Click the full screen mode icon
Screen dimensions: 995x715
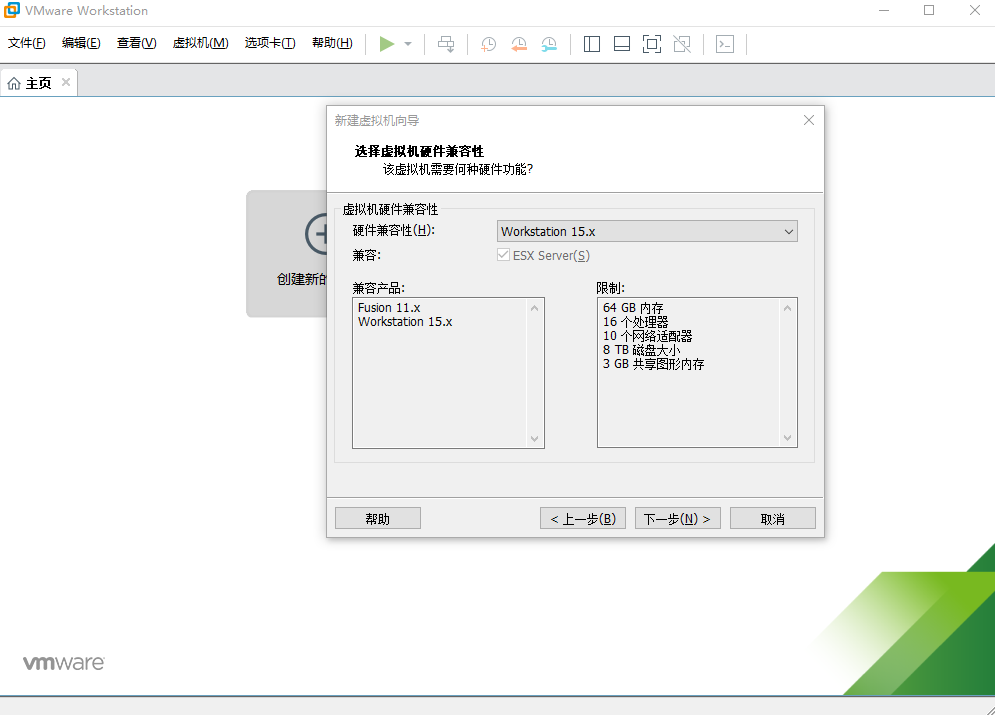click(652, 44)
